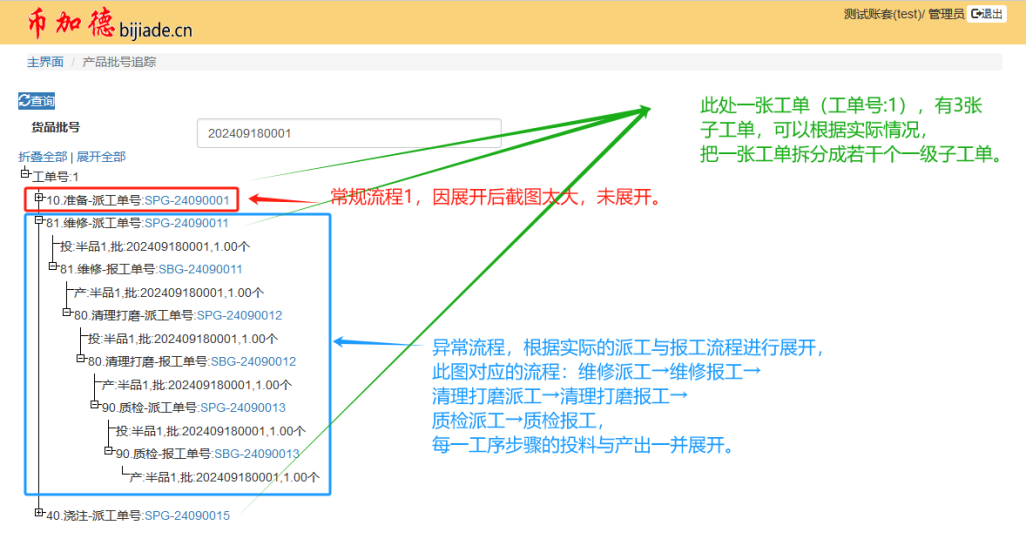This screenshot has width=1027, height=533.
Task: Expand the 10.准备 dispatch order node
Action: [40, 199]
